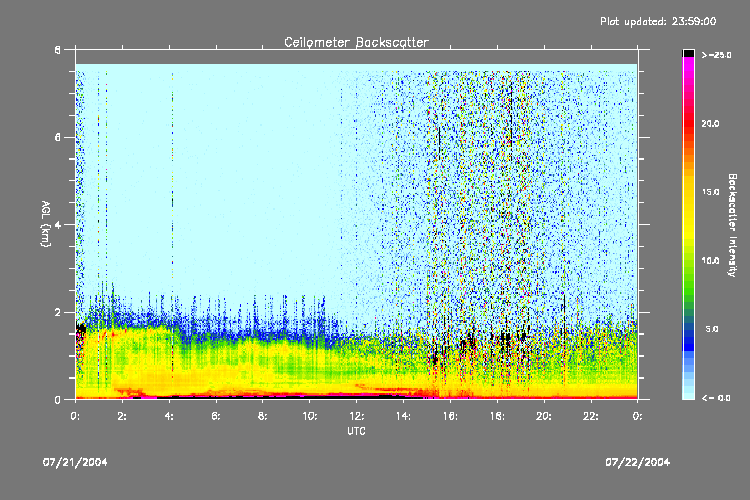Click the UTC x-axis title
Image resolution: width=750 pixels, height=500 pixels.
(x=356, y=431)
